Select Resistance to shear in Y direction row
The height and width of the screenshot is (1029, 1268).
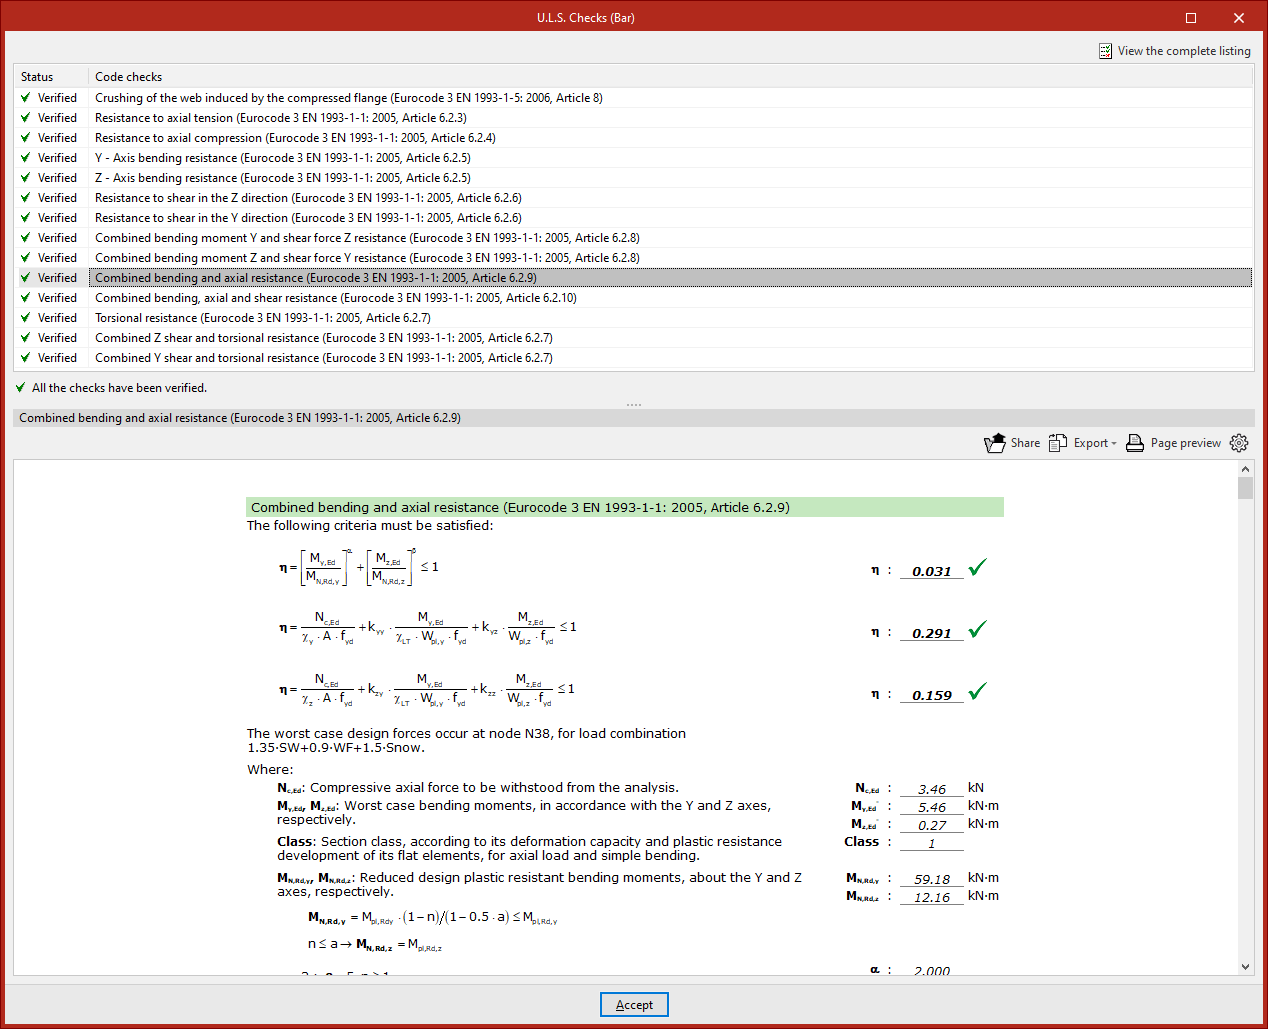pos(635,218)
